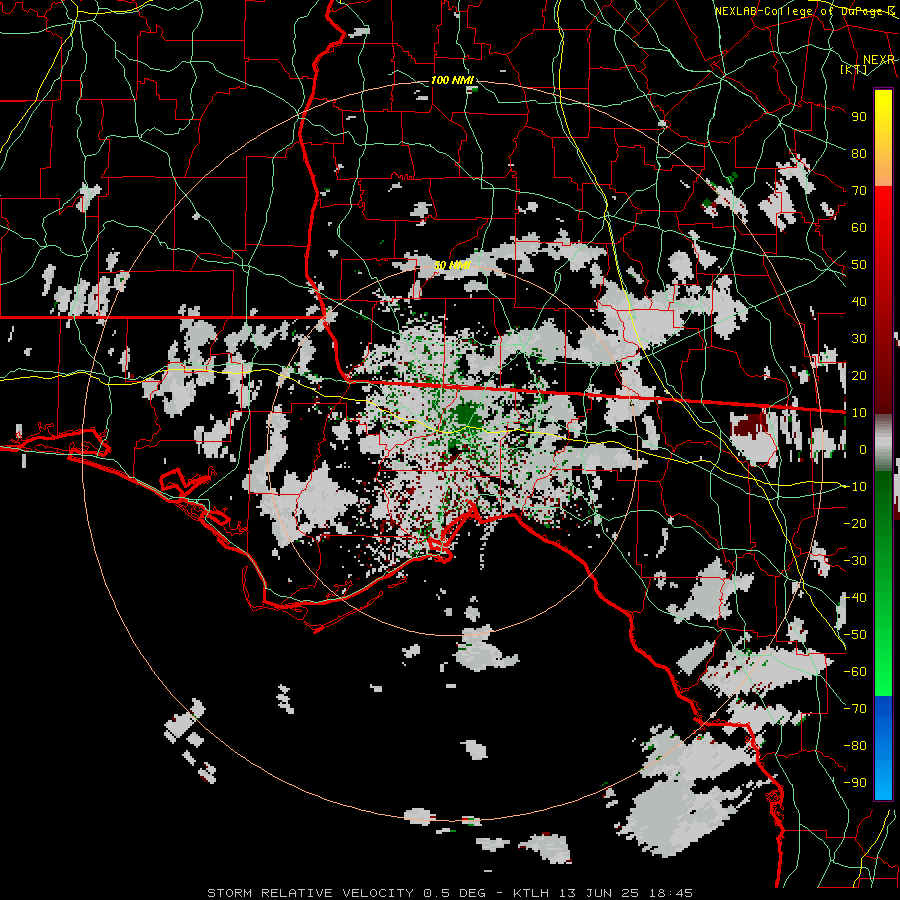
Task: Click the "20" value on velocity scale
Action: 859,375
